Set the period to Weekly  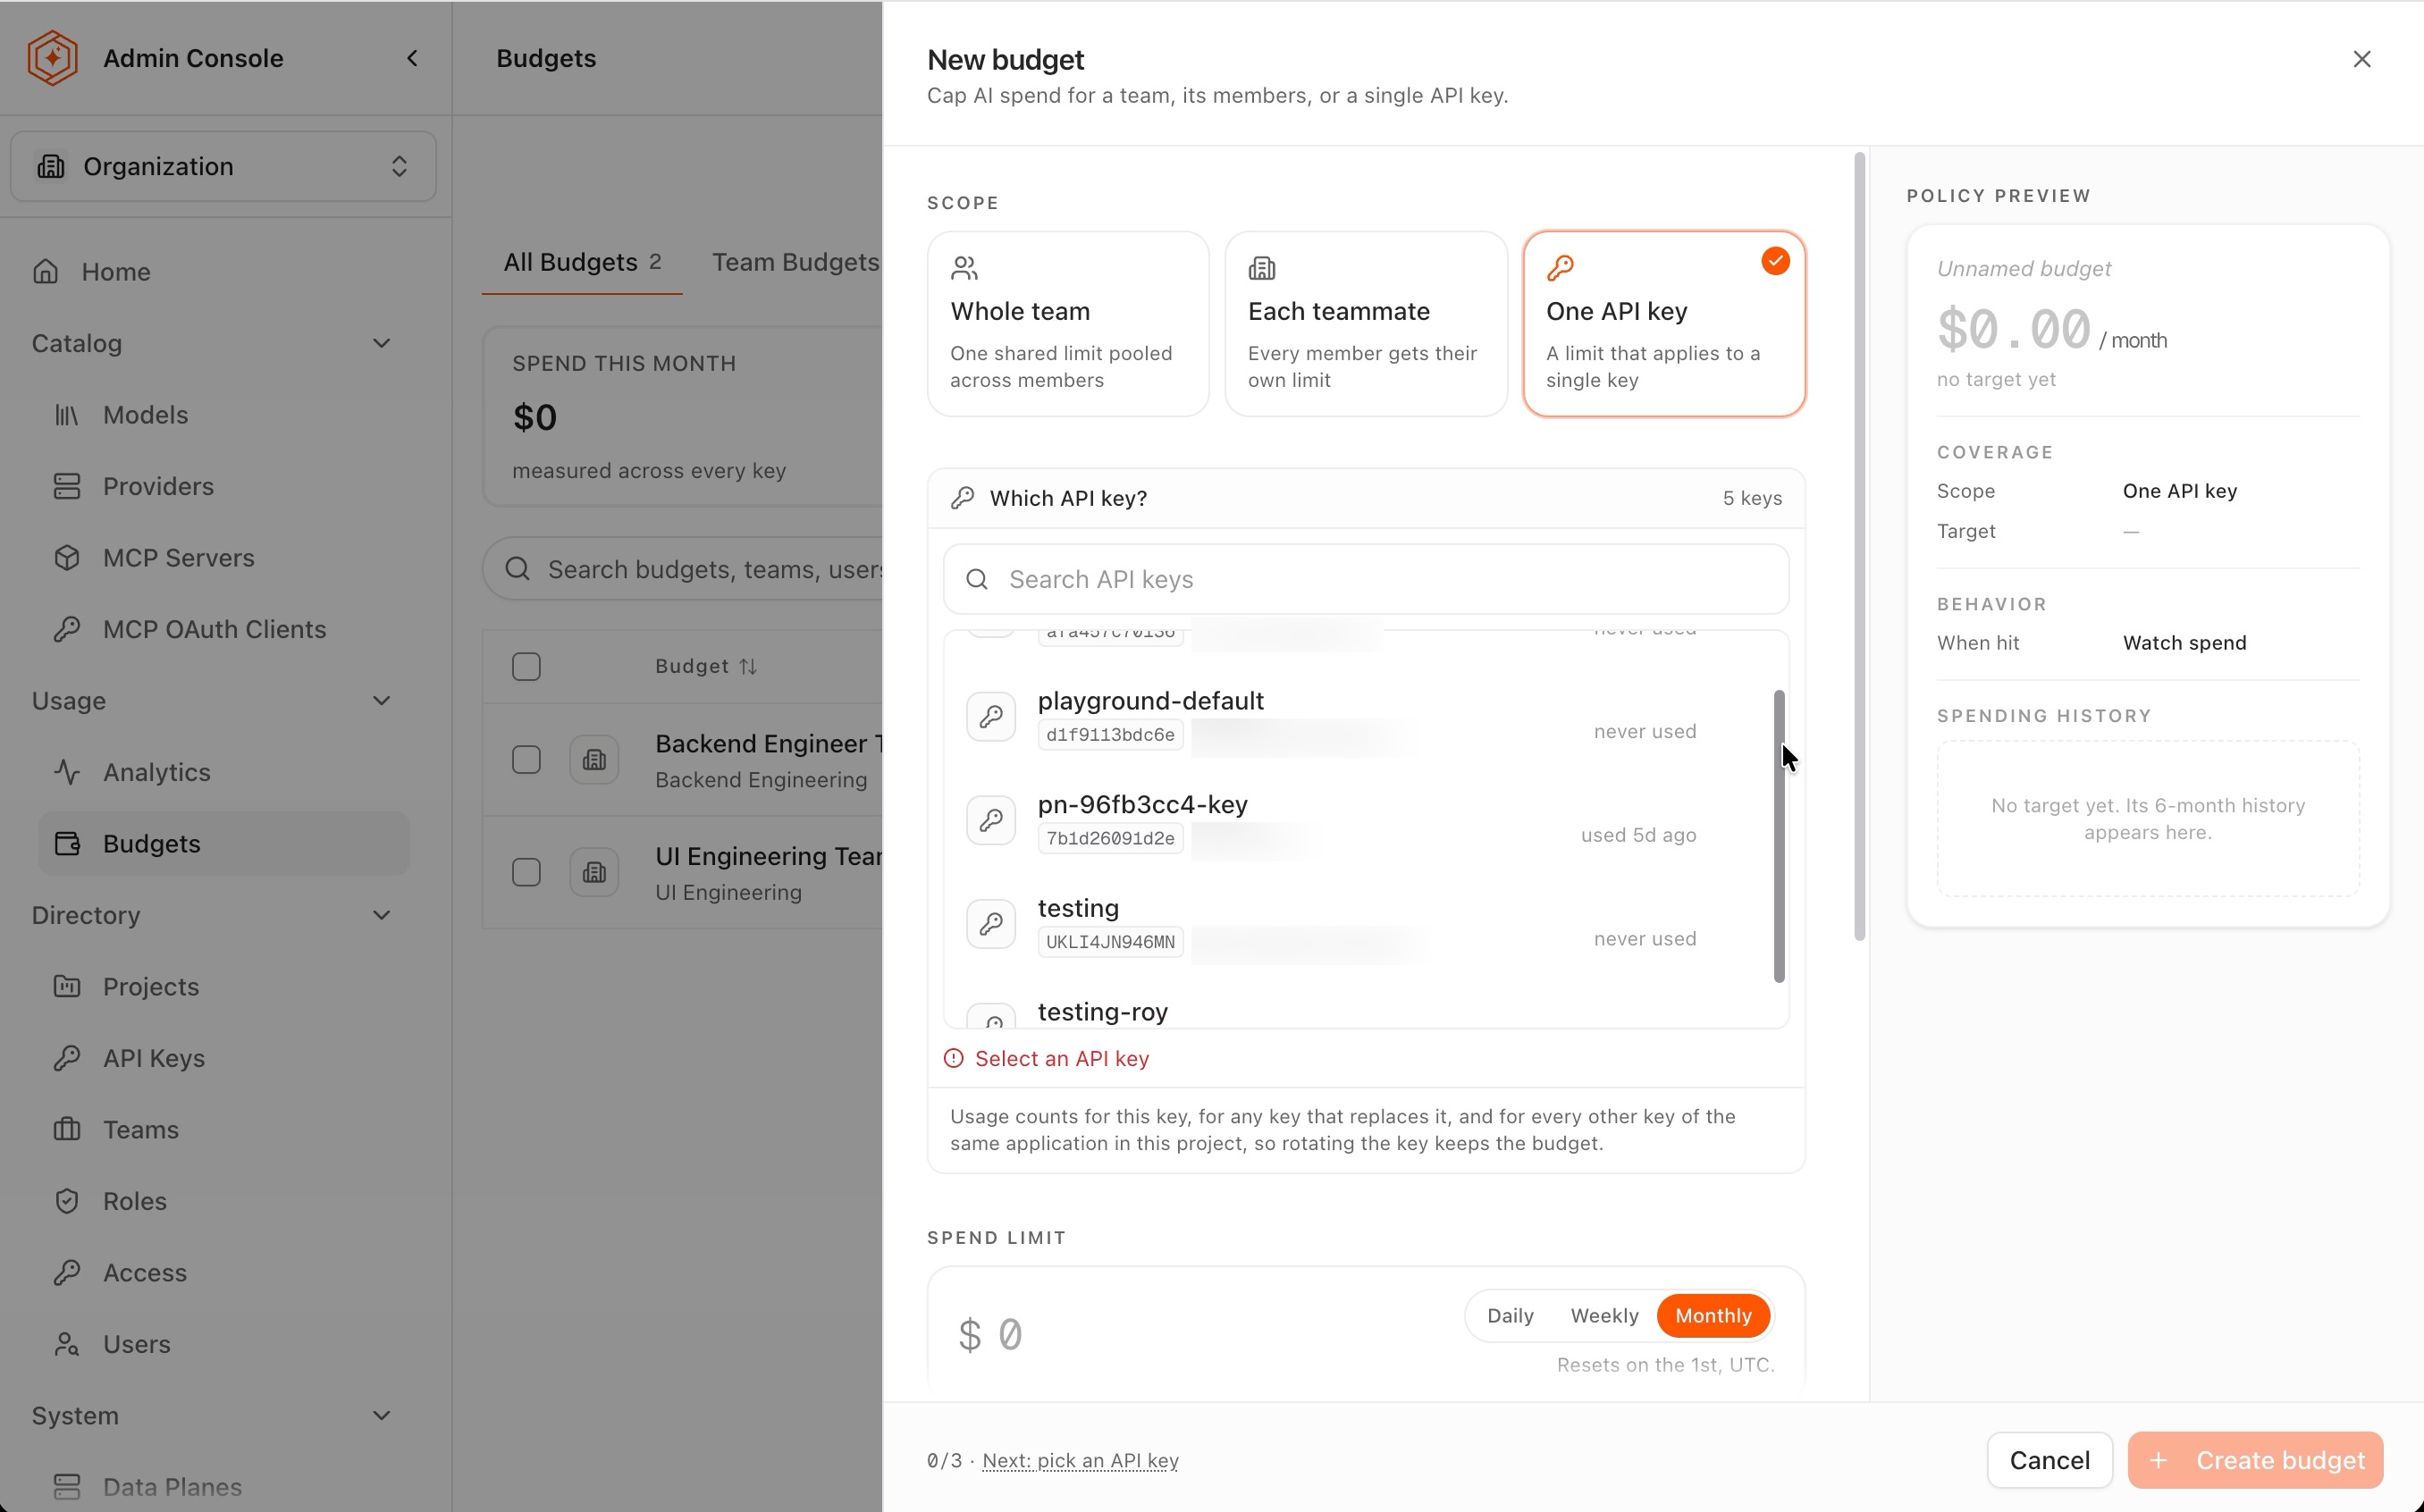pos(1604,1316)
